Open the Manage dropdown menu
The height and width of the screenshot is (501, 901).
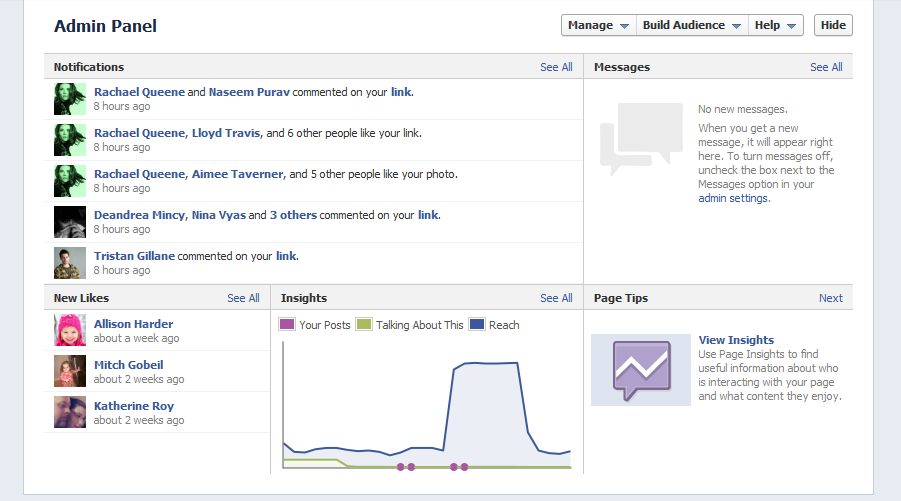coord(599,25)
